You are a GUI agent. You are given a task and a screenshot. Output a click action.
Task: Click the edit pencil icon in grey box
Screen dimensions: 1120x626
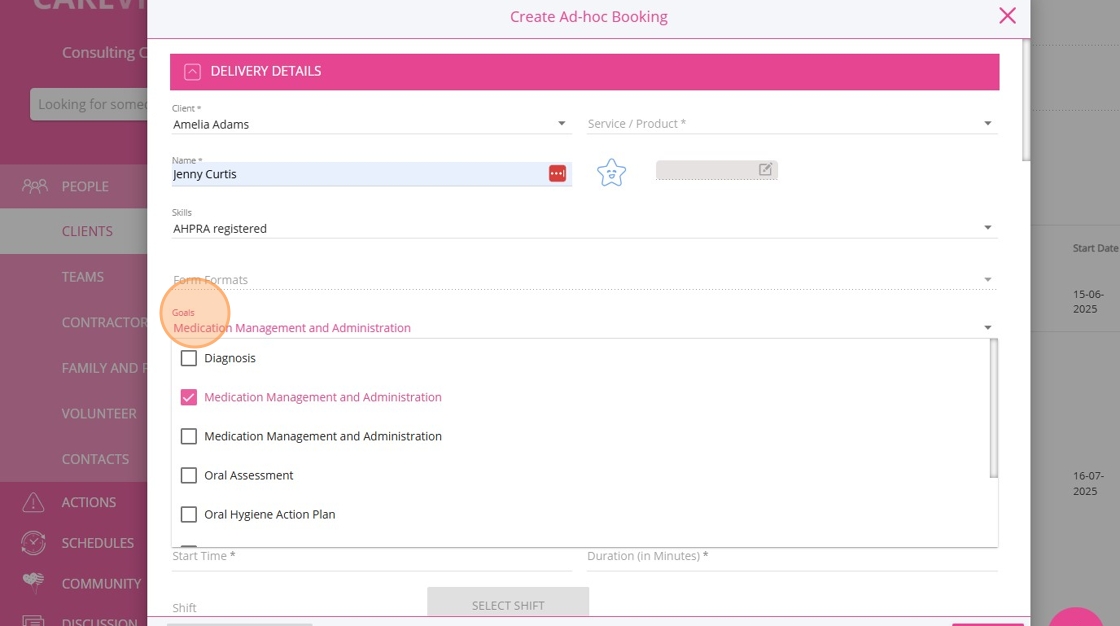pyautogui.click(x=765, y=170)
